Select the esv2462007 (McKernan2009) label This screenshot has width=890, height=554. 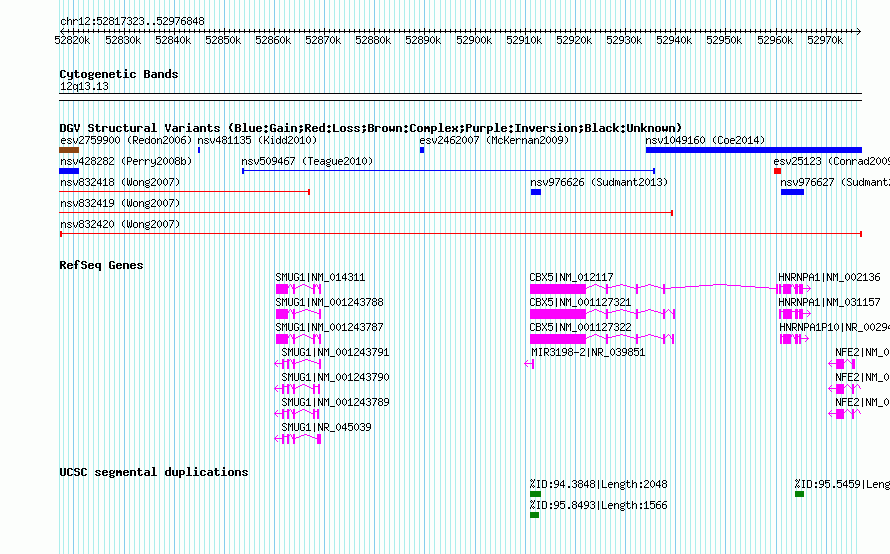494,140
